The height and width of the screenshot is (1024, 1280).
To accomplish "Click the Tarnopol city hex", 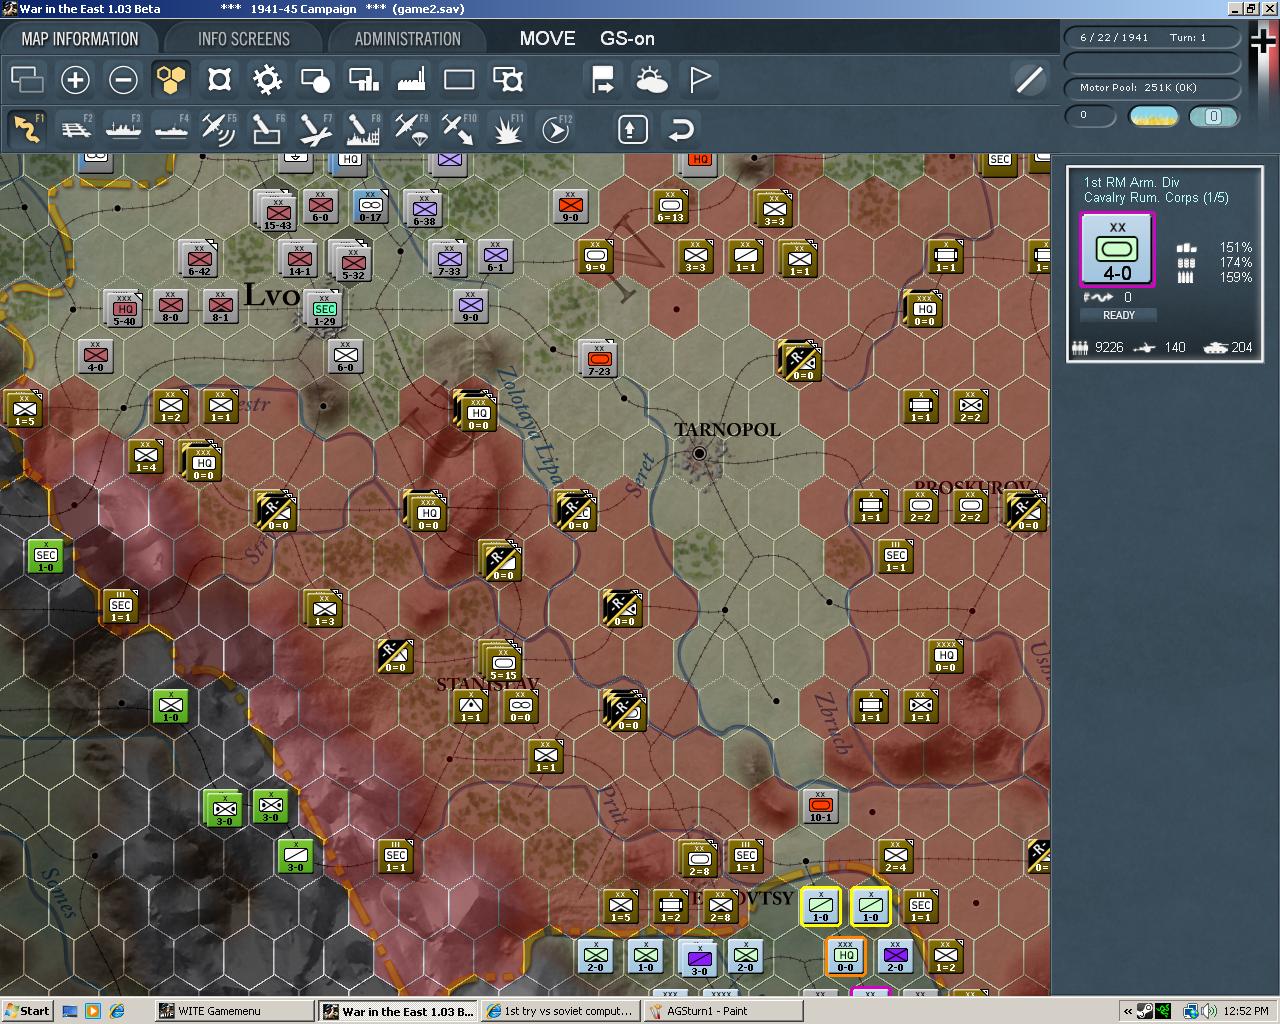I will click(x=699, y=454).
